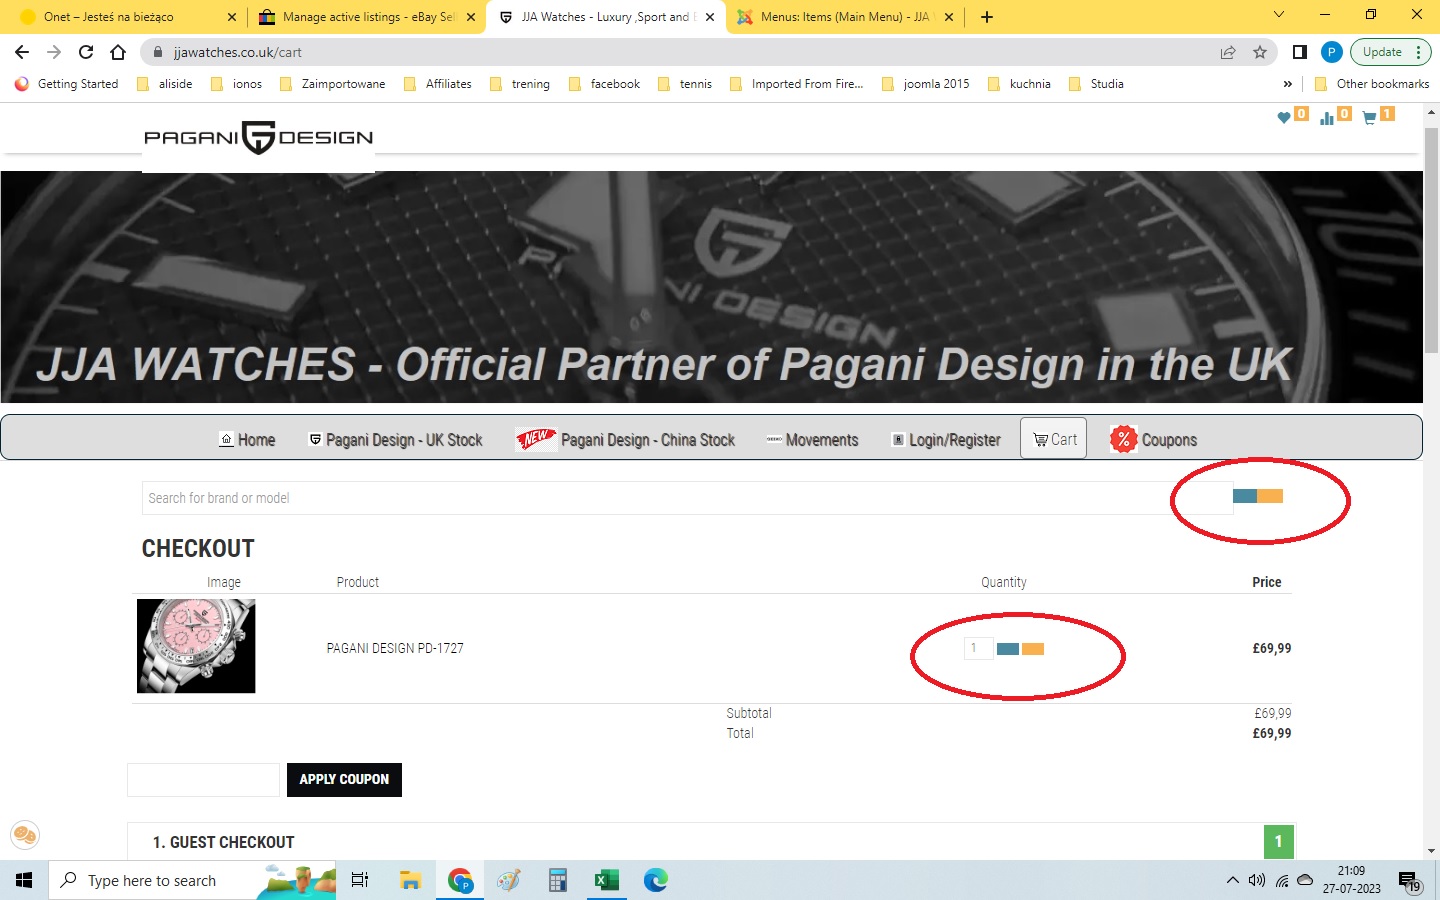1440x900 pixels.
Task: Open the shopping cart icon in header
Action: 1370,118
